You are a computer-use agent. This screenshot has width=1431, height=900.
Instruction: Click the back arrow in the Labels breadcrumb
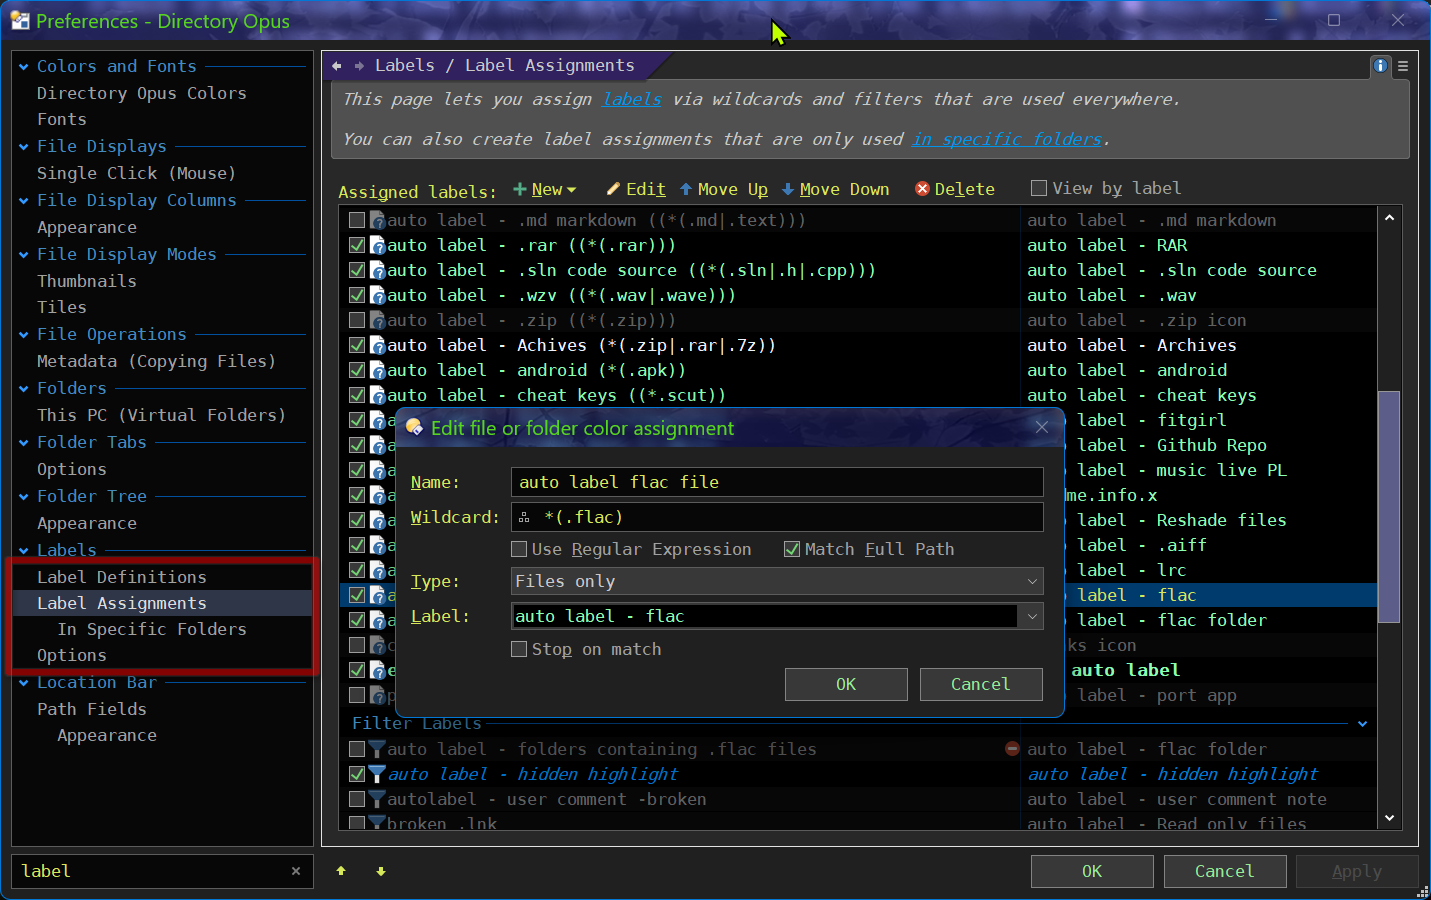point(337,66)
